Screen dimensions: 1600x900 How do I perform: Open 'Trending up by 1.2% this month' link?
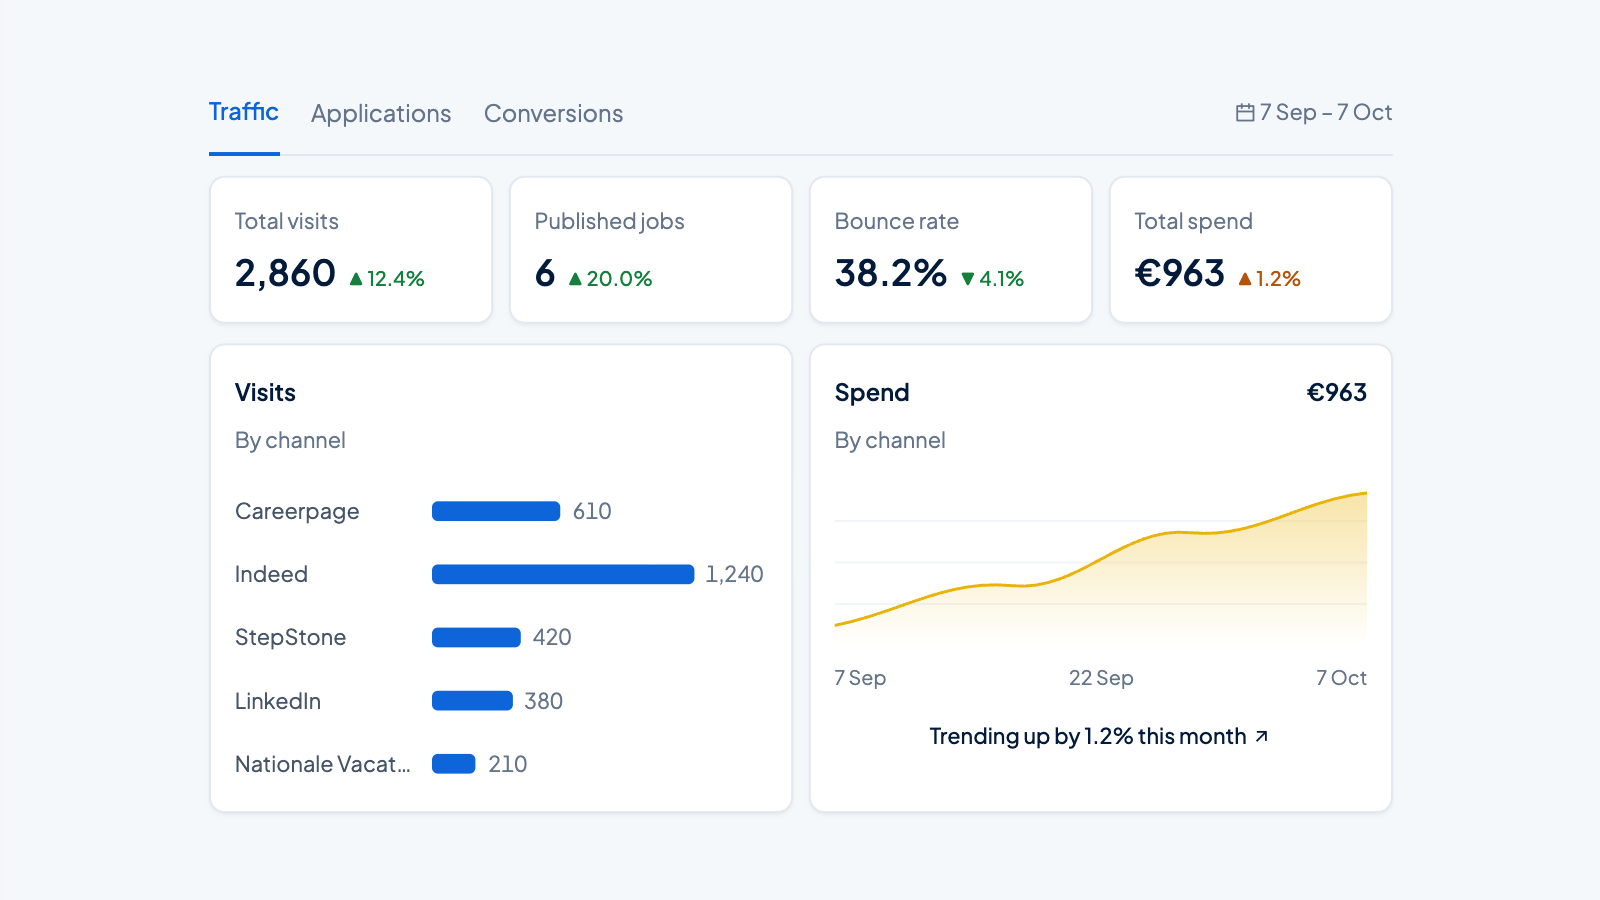(x=1099, y=736)
